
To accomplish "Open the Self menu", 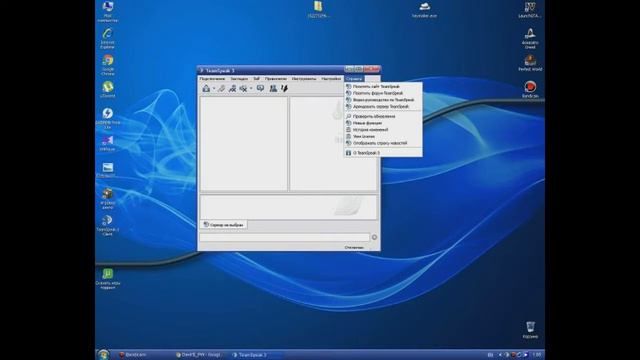I will (x=256, y=78).
